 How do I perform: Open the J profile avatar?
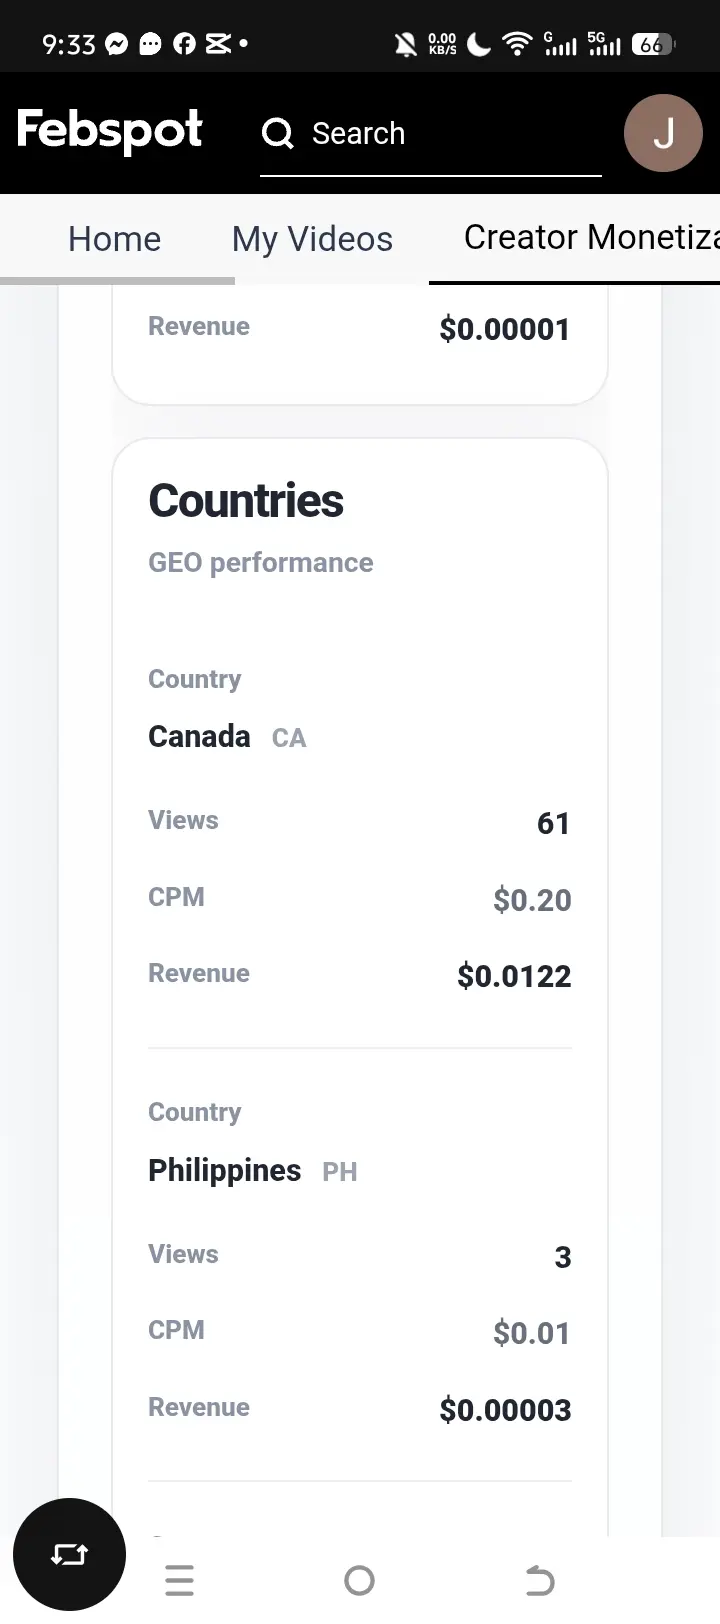tap(663, 133)
